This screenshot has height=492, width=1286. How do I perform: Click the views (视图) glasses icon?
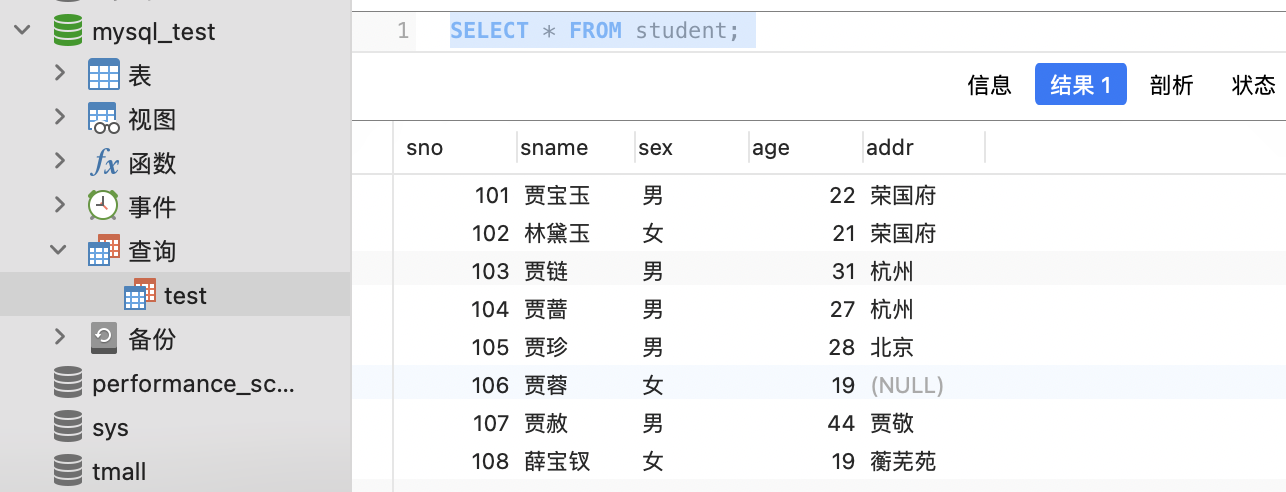pyautogui.click(x=104, y=119)
